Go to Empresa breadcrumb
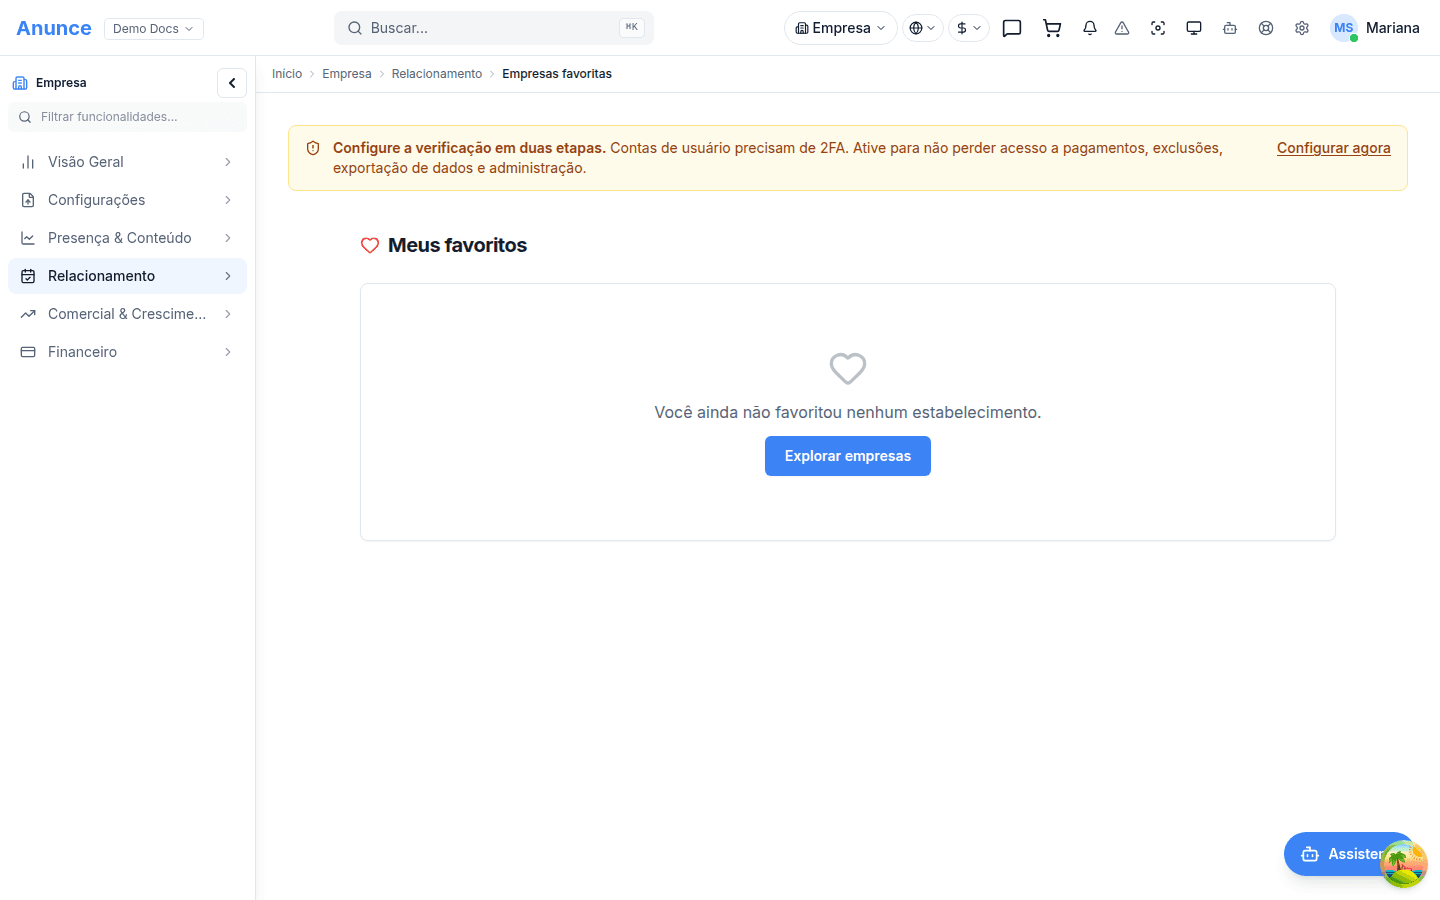Image resolution: width=1440 pixels, height=900 pixels. (x=347, y=74)
